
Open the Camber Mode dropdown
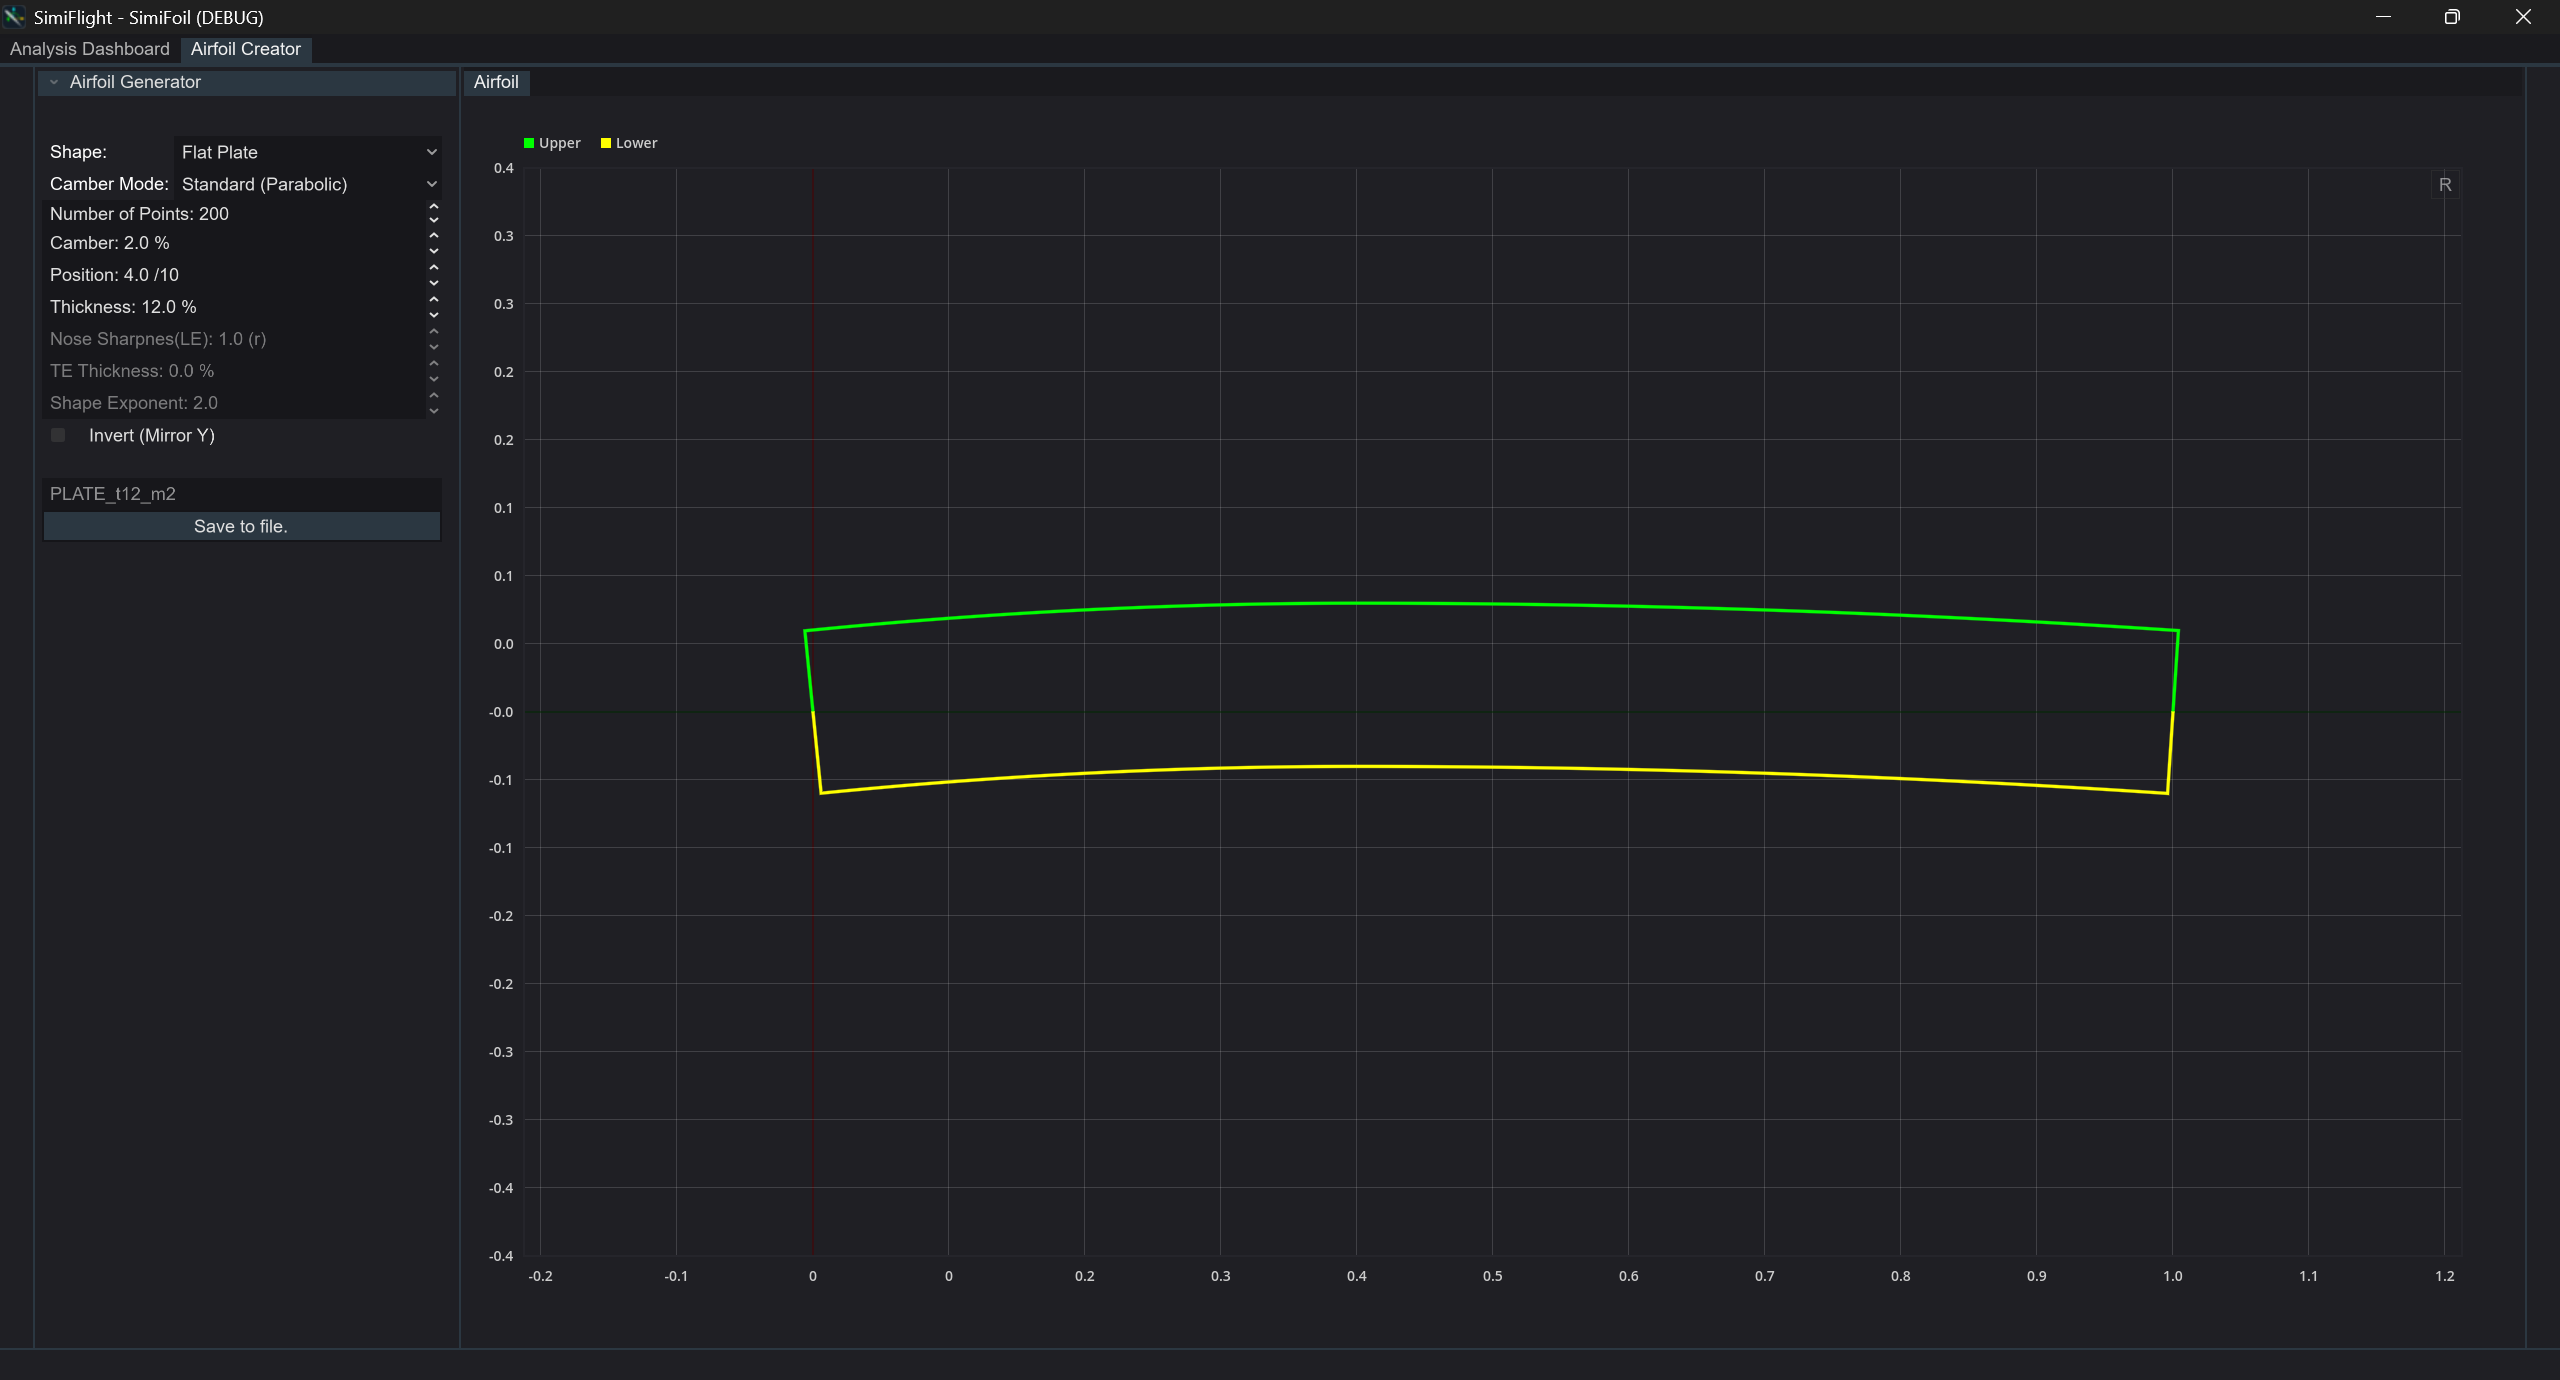pos(307,184)
